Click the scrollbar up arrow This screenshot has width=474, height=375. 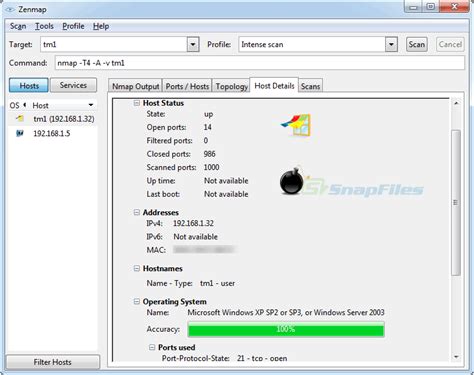point(456,103)
